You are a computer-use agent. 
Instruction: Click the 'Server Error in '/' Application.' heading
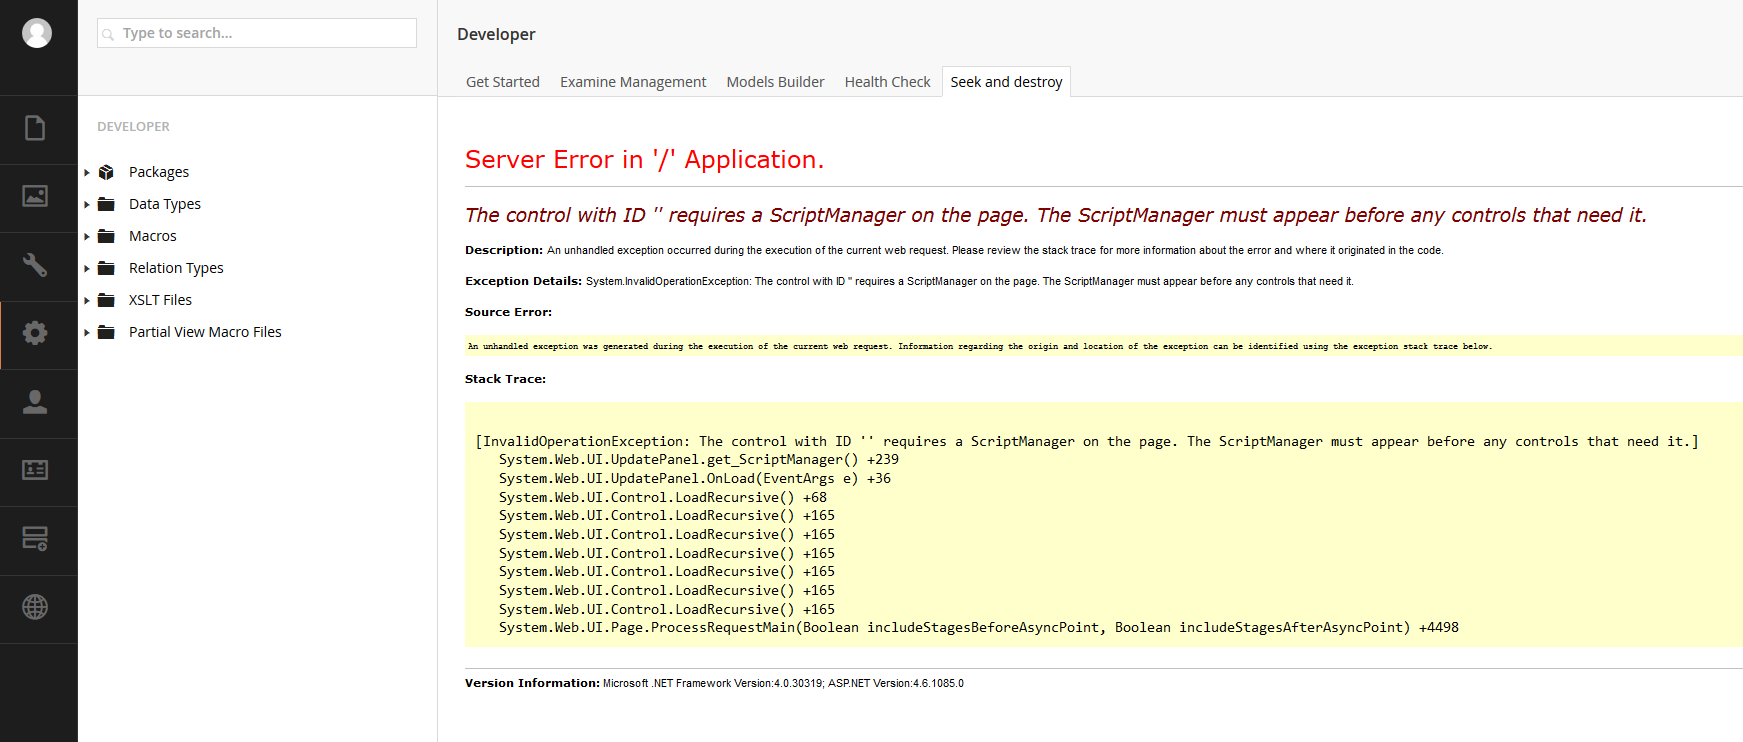click(644, 160)
